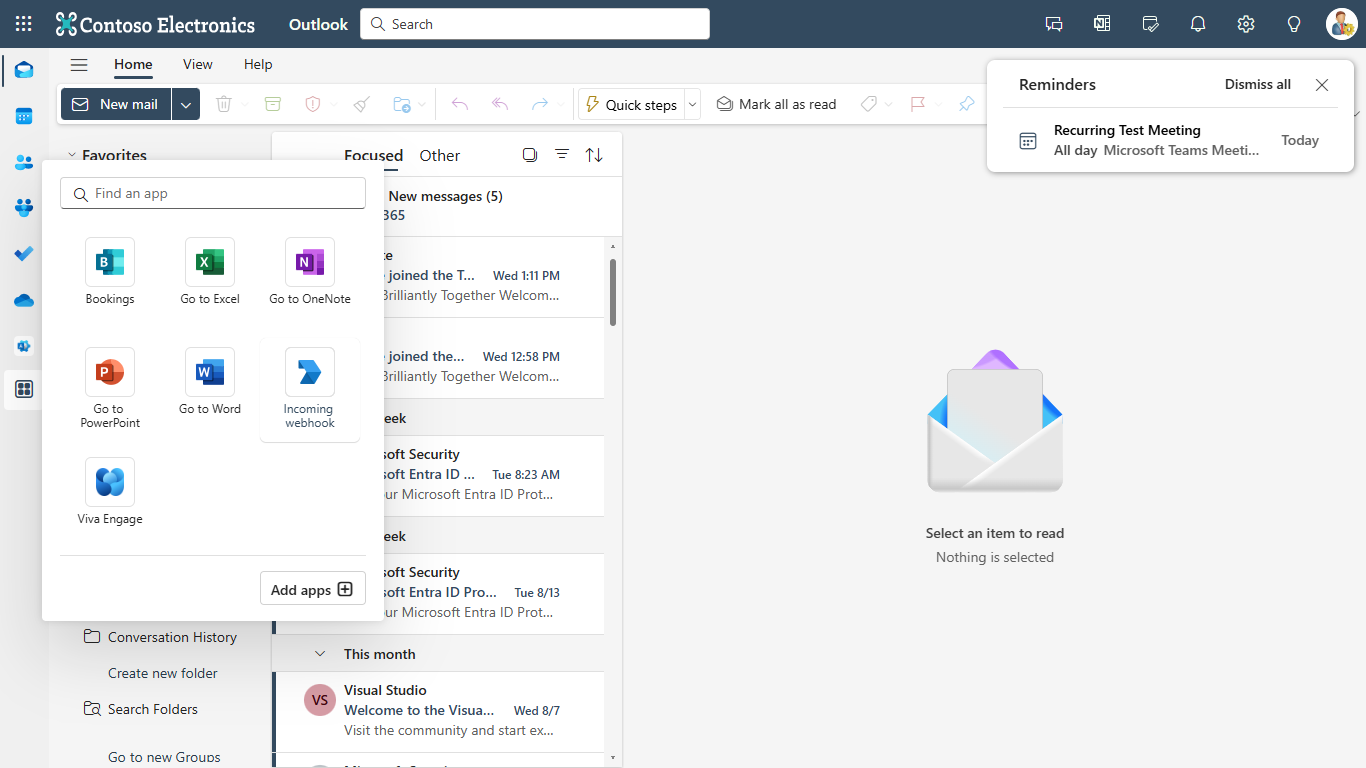Image resolution: width=1366 pixels, height=768 pixels.
Task: Open Calendar in the left app rail
Action: (24, 116)
